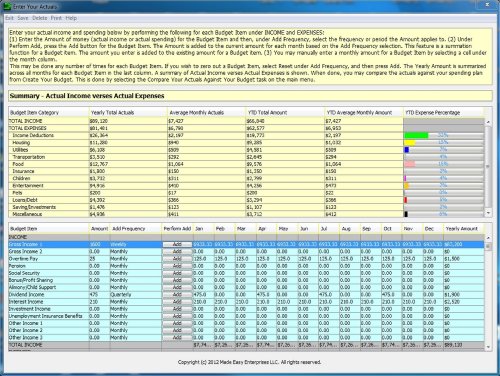Close the Enter Your Actuals window
This screenshot has height=376, width=500.
(x=487, y=4)
